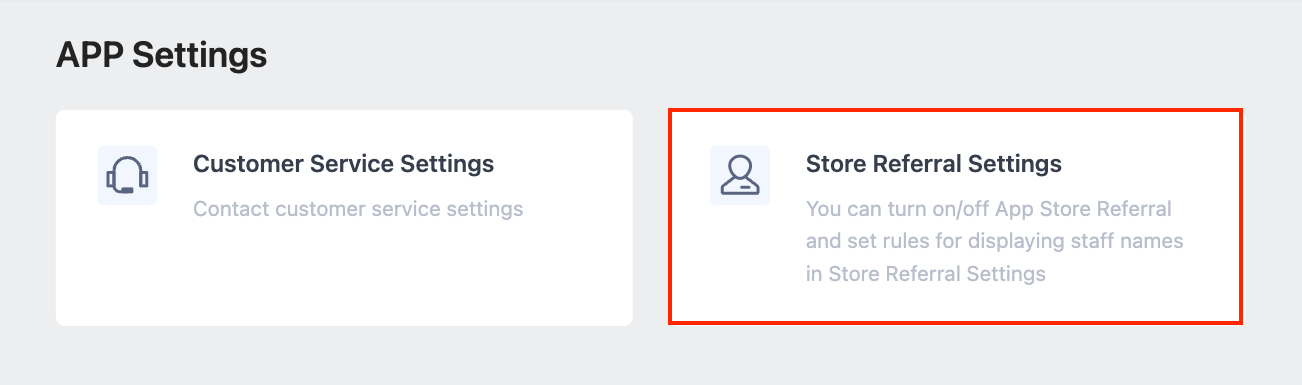Tap the headphones icon tile in first card

coord(127,175)
